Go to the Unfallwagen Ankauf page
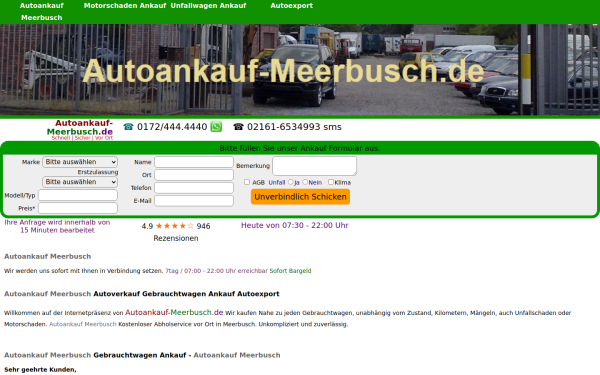Screen dimensions: 600x375 (208, 6)
